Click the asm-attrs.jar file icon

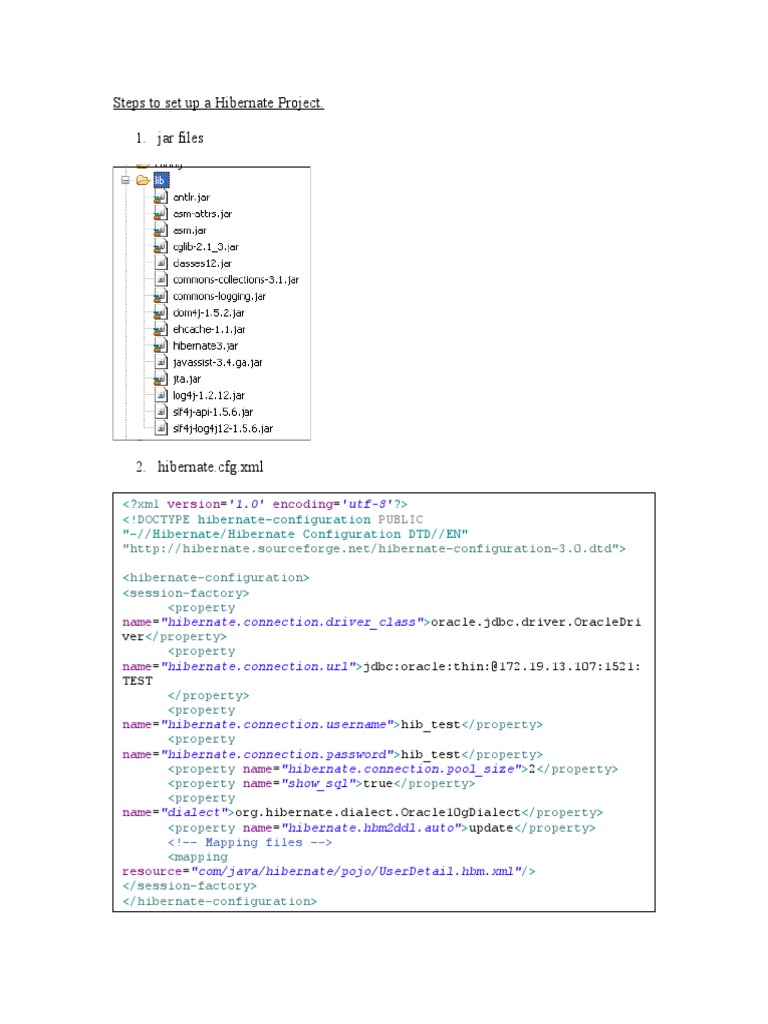[x=161, y=214]
